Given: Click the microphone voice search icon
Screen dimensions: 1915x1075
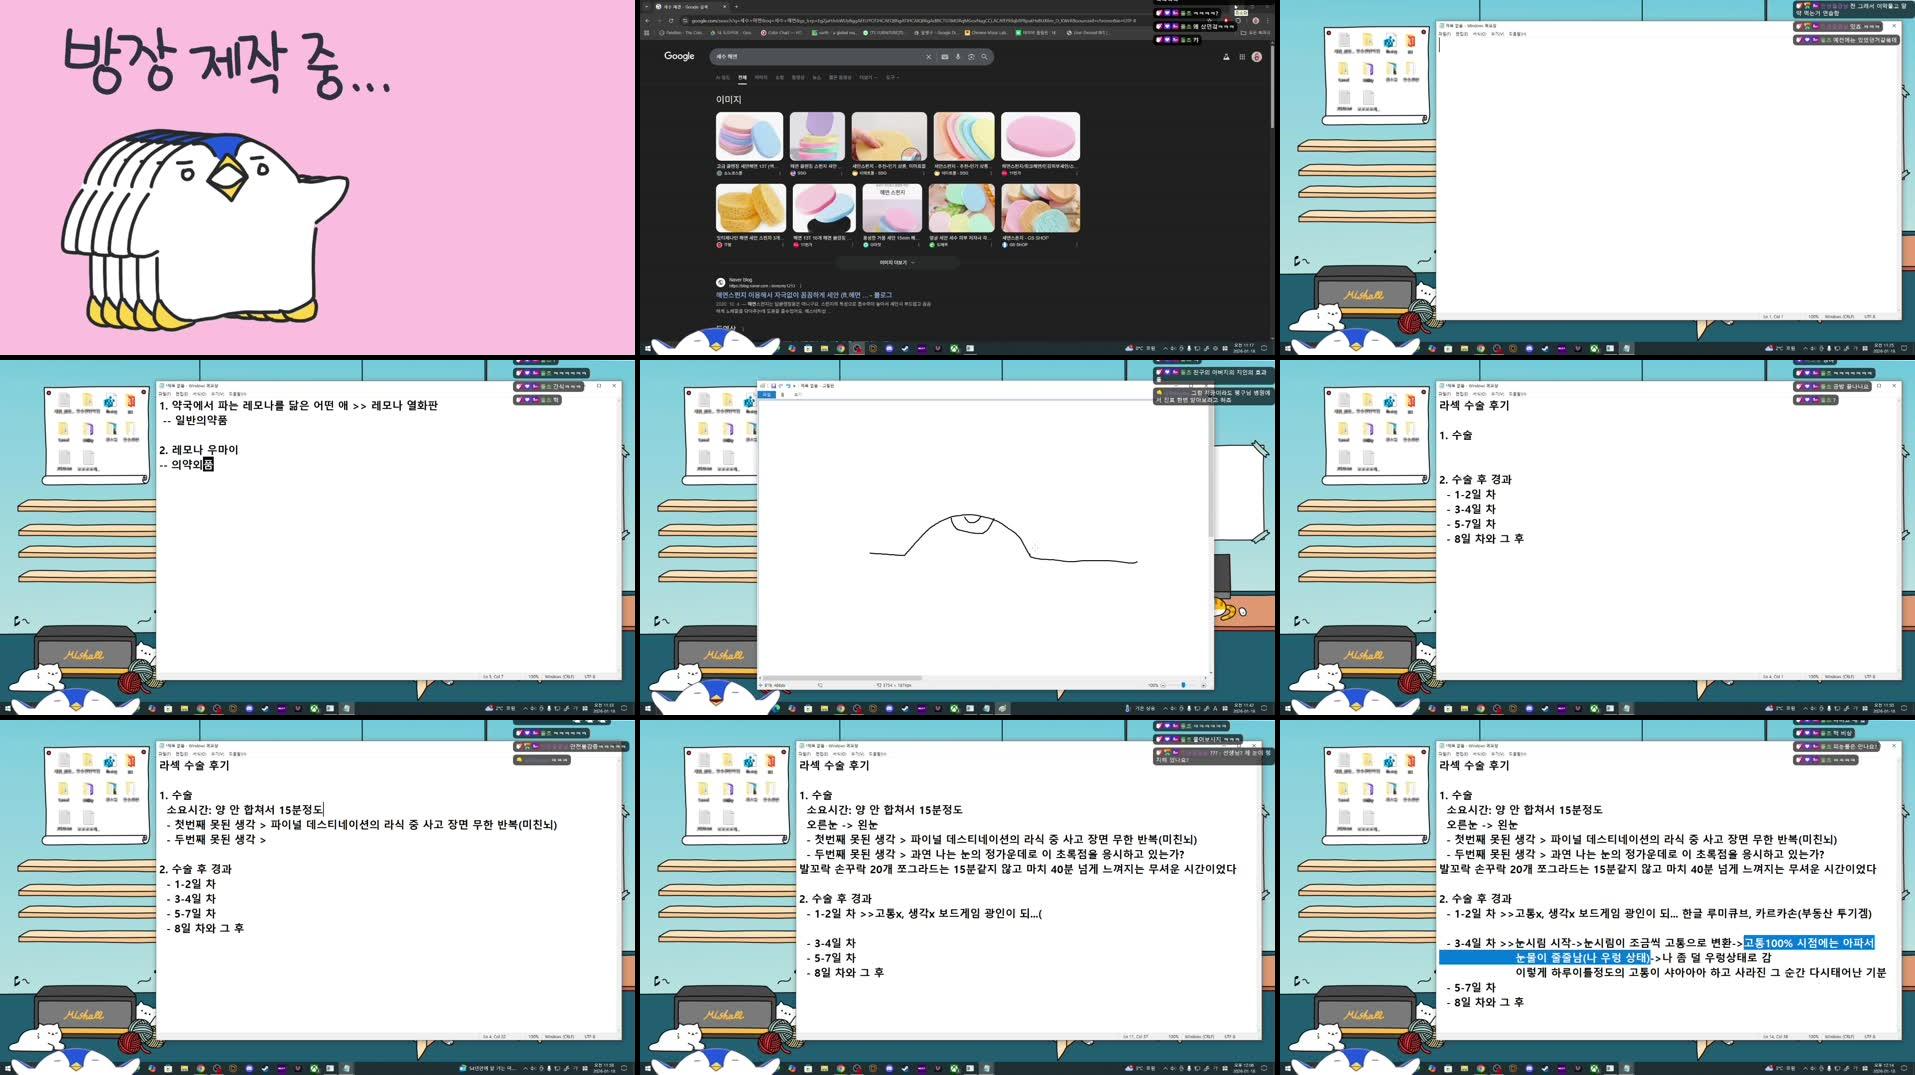Looking at the screenshot, I should pyautogui.click(x=957, y=56).
